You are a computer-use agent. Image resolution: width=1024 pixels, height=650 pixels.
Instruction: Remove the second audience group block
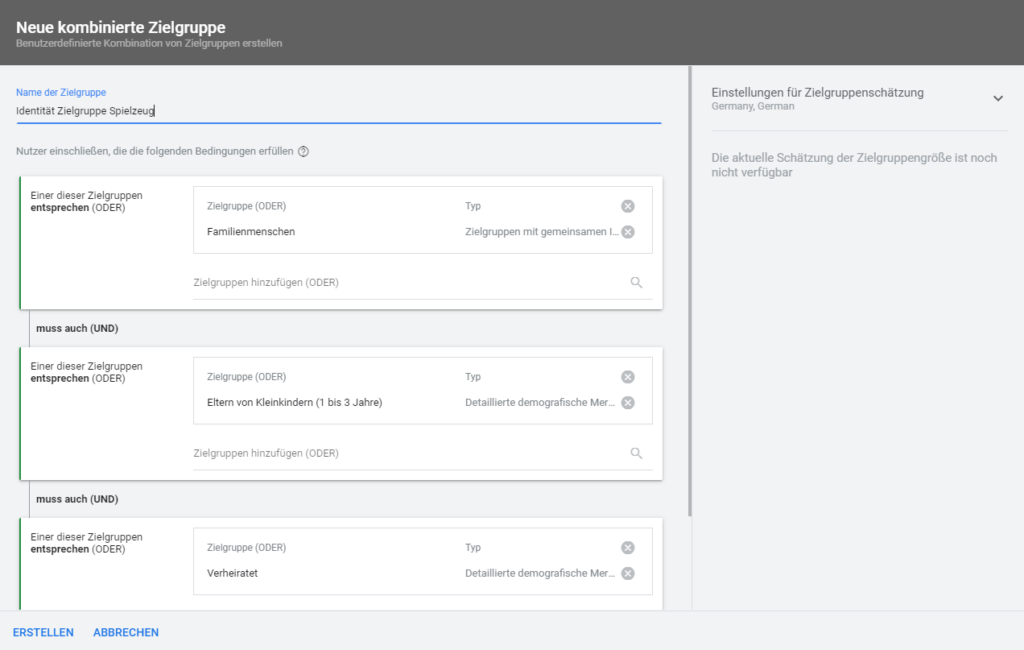click(627, 377)
